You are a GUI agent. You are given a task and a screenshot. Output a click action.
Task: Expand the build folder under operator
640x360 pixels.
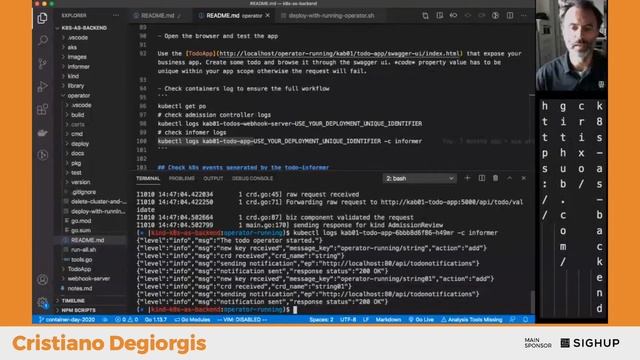tap(78, 115)
